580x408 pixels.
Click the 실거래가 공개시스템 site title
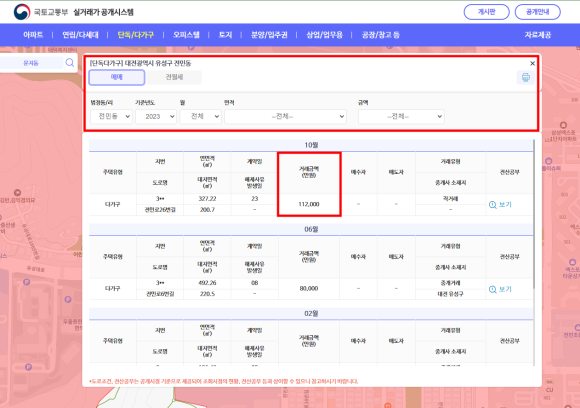tap(104, 12)
